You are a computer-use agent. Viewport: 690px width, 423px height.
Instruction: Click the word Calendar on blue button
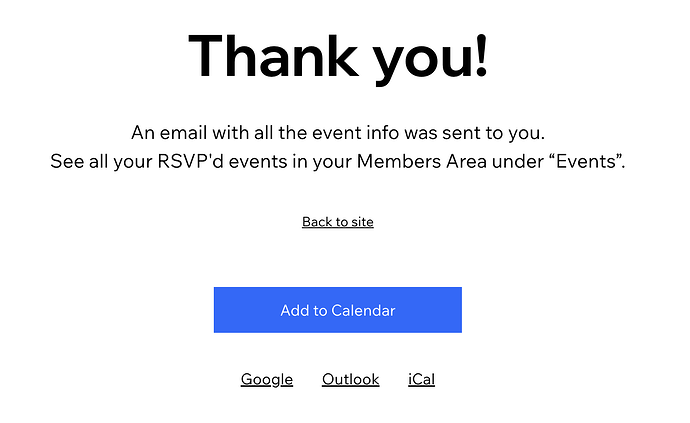[x=363, y=310]
